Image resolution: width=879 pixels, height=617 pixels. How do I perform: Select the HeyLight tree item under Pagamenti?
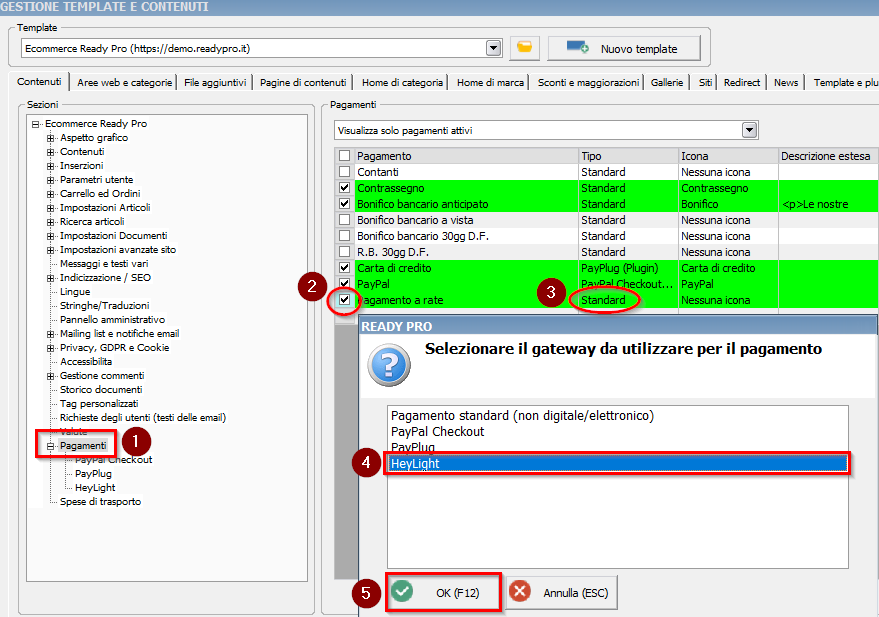click(x=95, y=488)
